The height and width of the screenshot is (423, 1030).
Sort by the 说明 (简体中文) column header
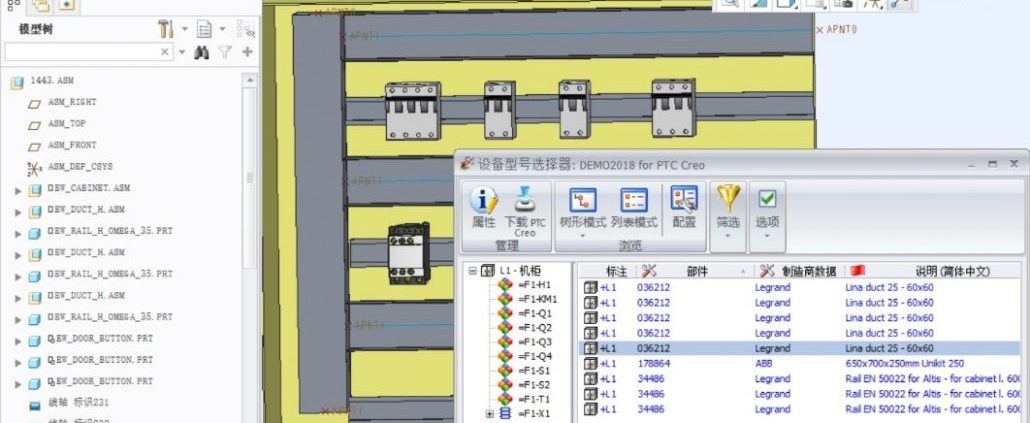click(933, 271)
